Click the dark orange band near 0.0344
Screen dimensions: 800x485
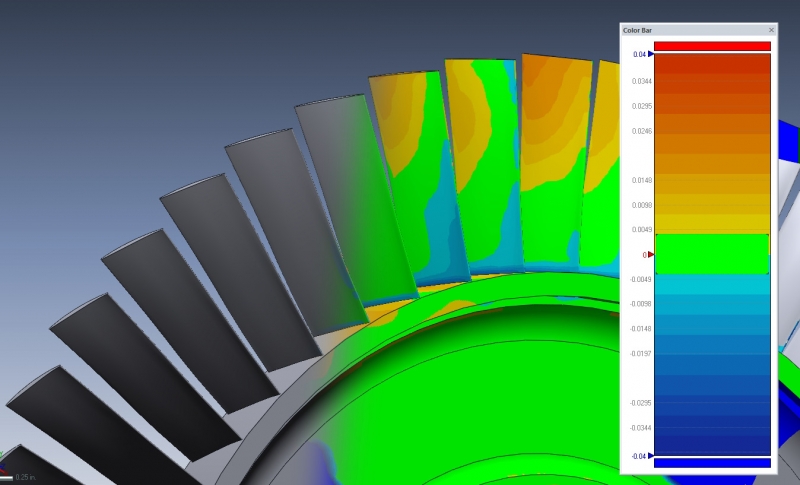pos(712,81)
